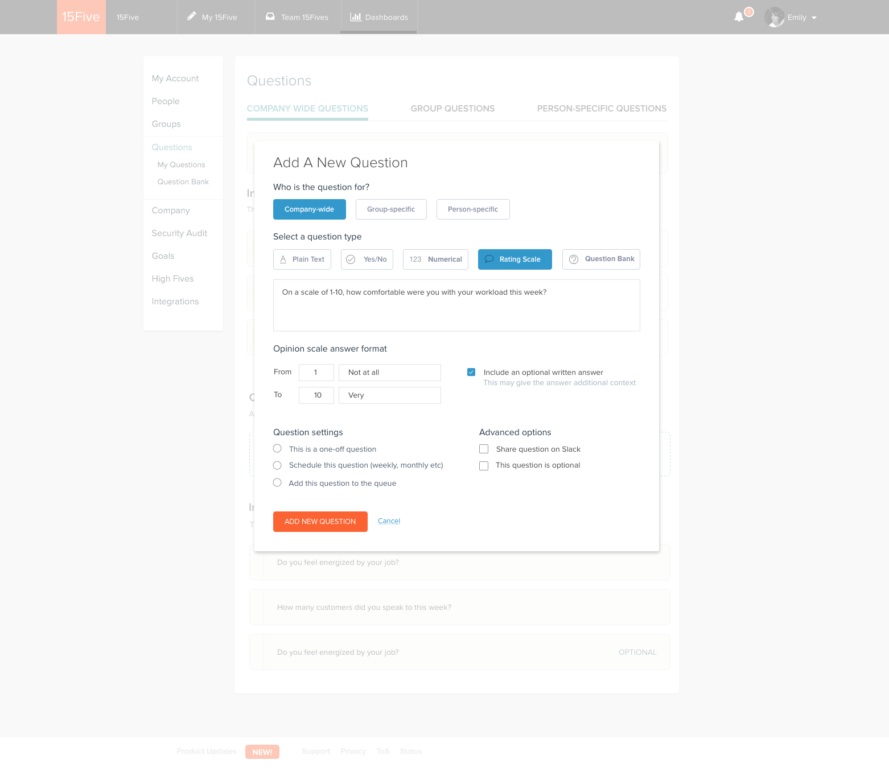Click the notifications bell icon
Viewport: 889px width, 768px height.
739,17
